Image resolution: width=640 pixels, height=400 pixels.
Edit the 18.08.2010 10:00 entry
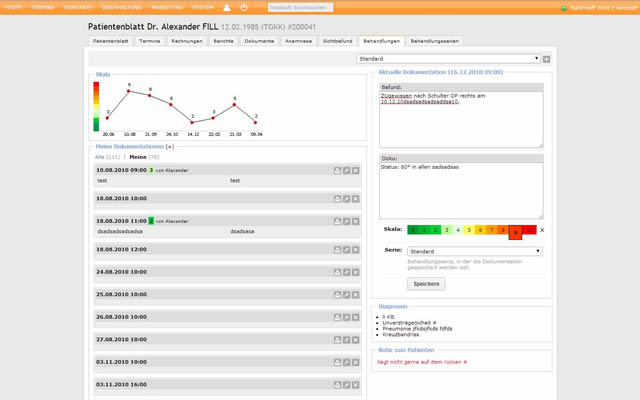coord(347,199)
